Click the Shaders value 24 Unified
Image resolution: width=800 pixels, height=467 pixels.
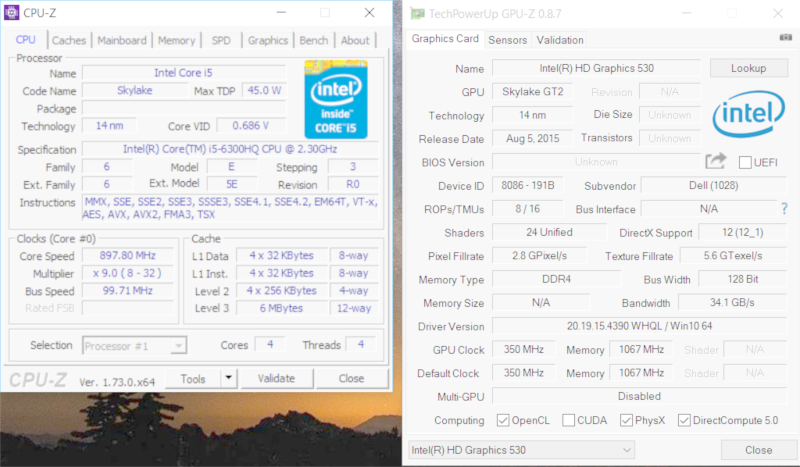(549, 232)
